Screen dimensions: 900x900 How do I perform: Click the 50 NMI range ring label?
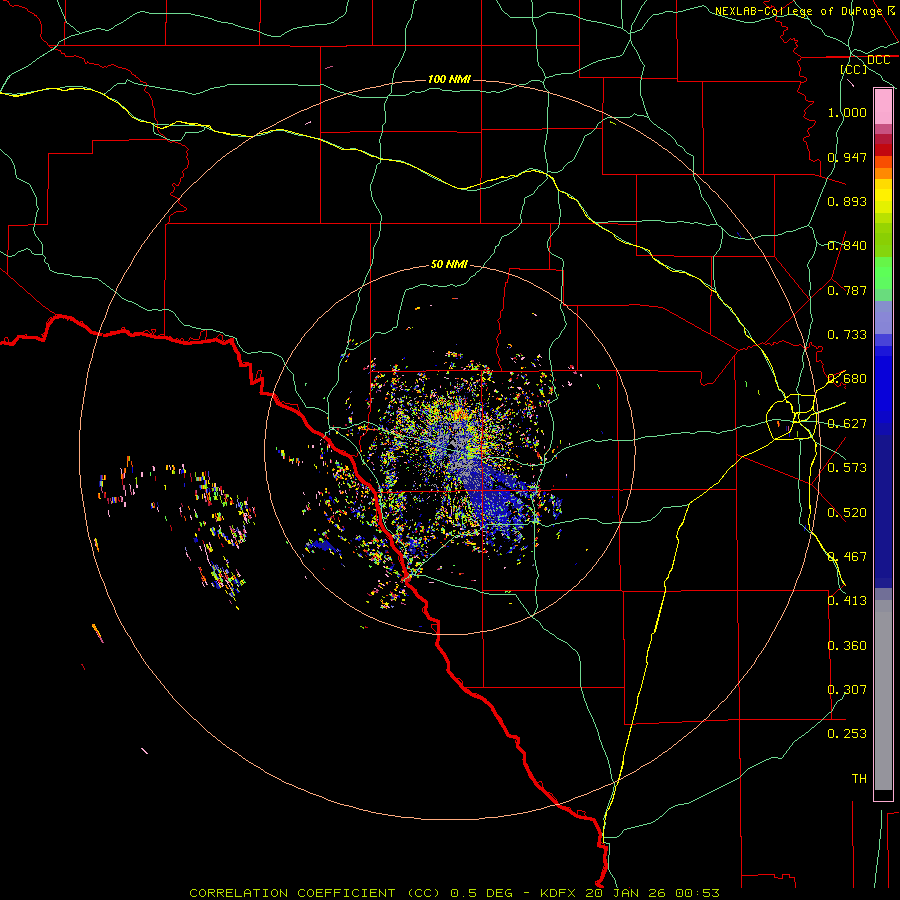(x=449, y=264)
